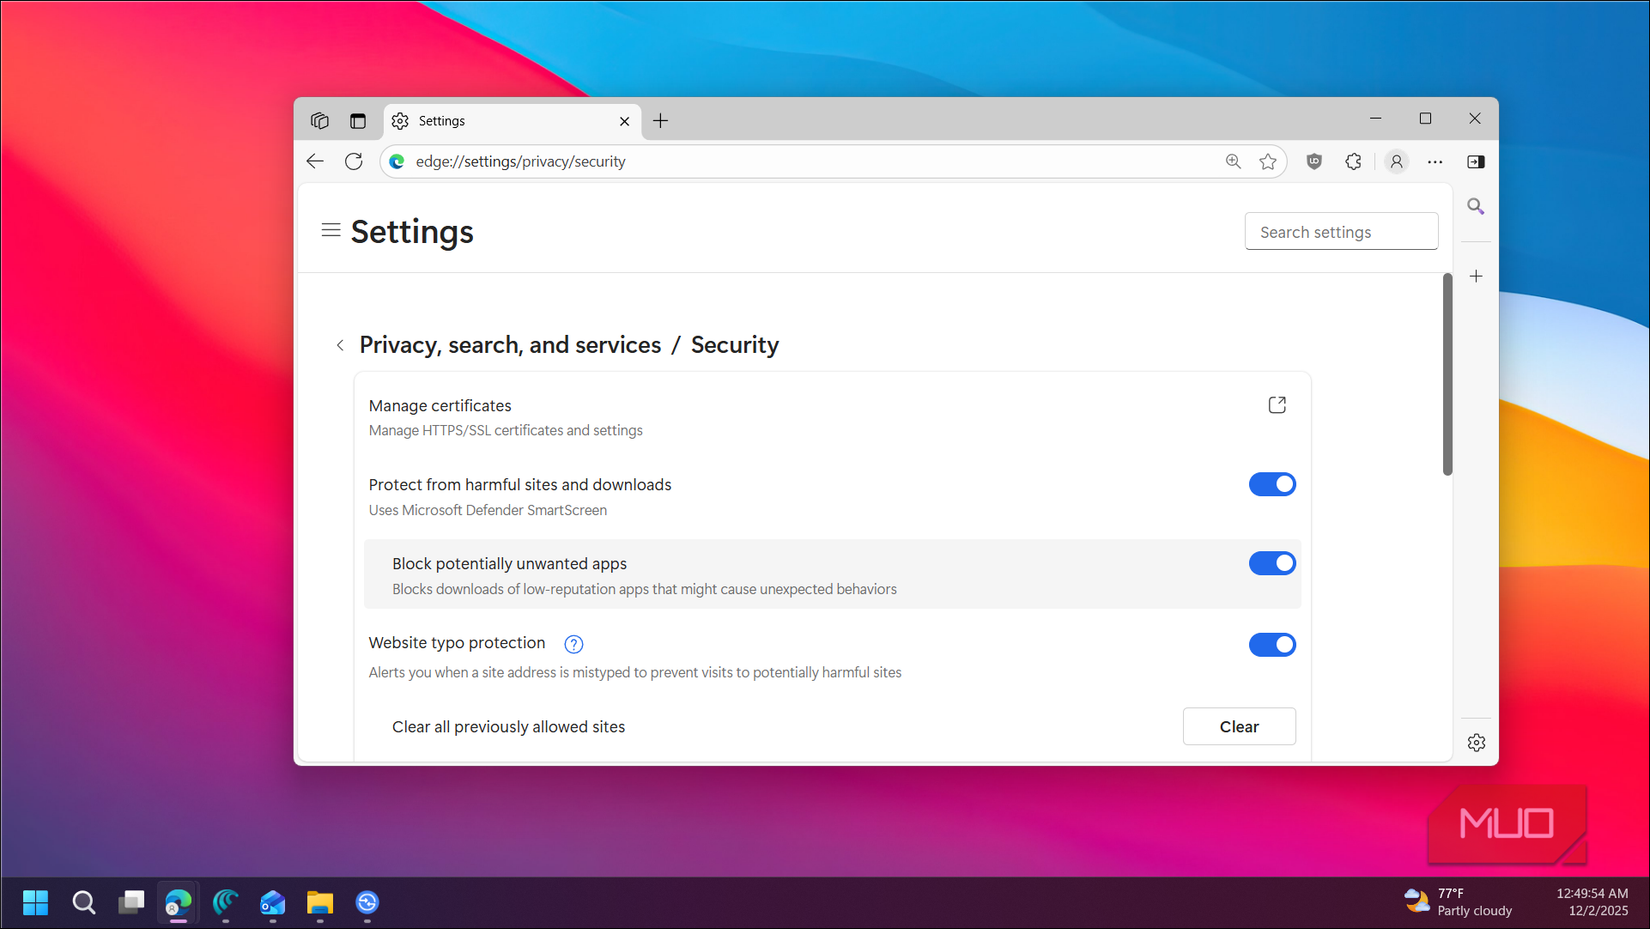The width and height of the screenshot is (1650, 929).
Task: Clear all previously allowed sites
Action: tap(1239, 726)
